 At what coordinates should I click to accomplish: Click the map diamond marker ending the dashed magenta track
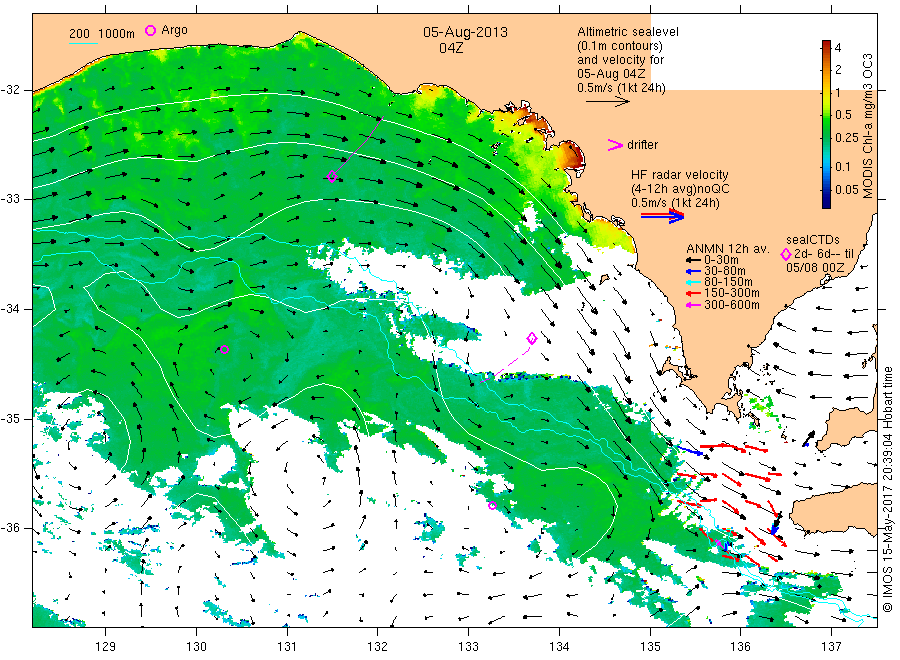pyautogui.click(x=532, y=338)
